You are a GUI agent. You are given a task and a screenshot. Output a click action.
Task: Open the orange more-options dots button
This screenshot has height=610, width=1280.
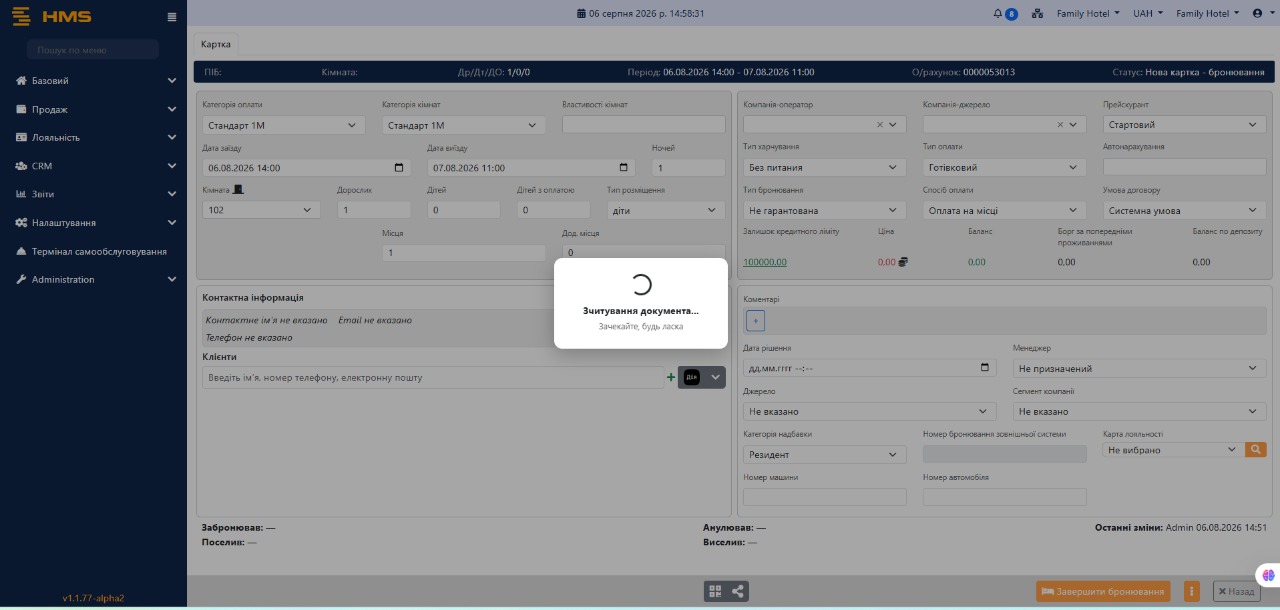1191,591
